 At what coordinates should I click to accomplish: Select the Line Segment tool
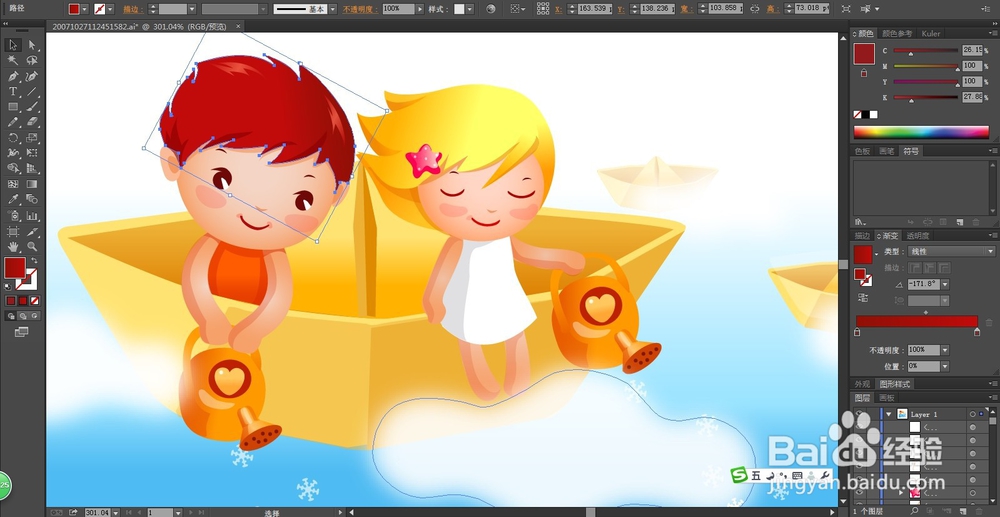point(32,91)
